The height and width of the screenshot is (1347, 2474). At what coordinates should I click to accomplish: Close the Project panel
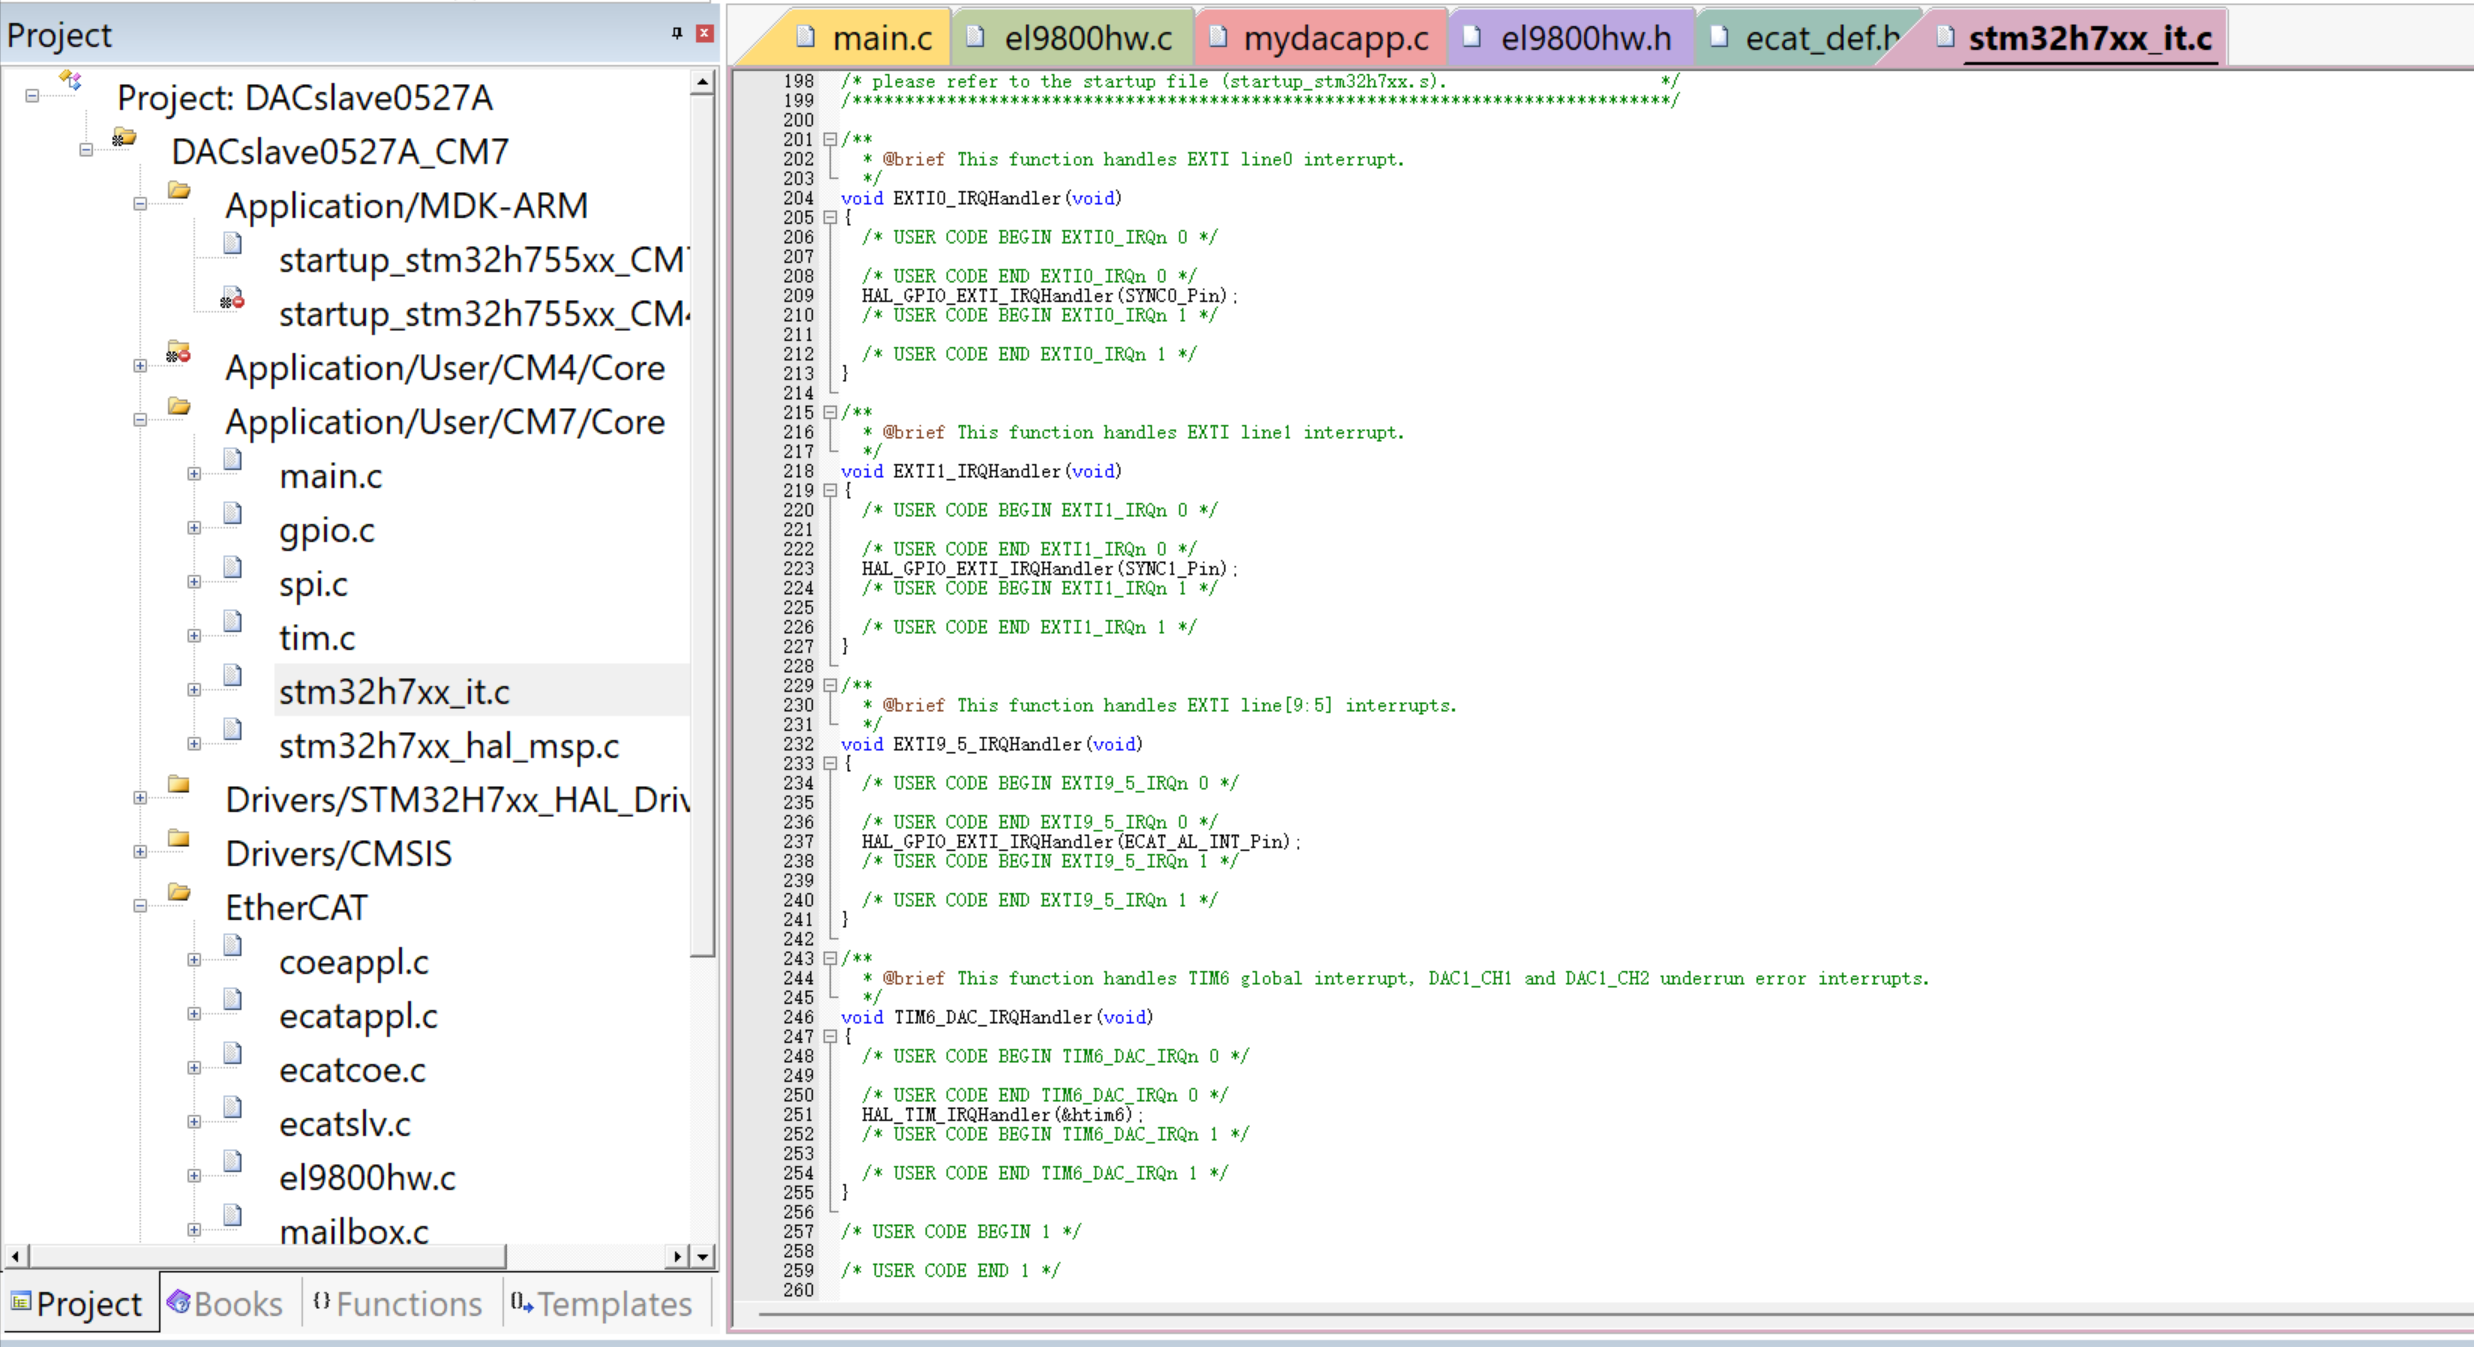705,34
